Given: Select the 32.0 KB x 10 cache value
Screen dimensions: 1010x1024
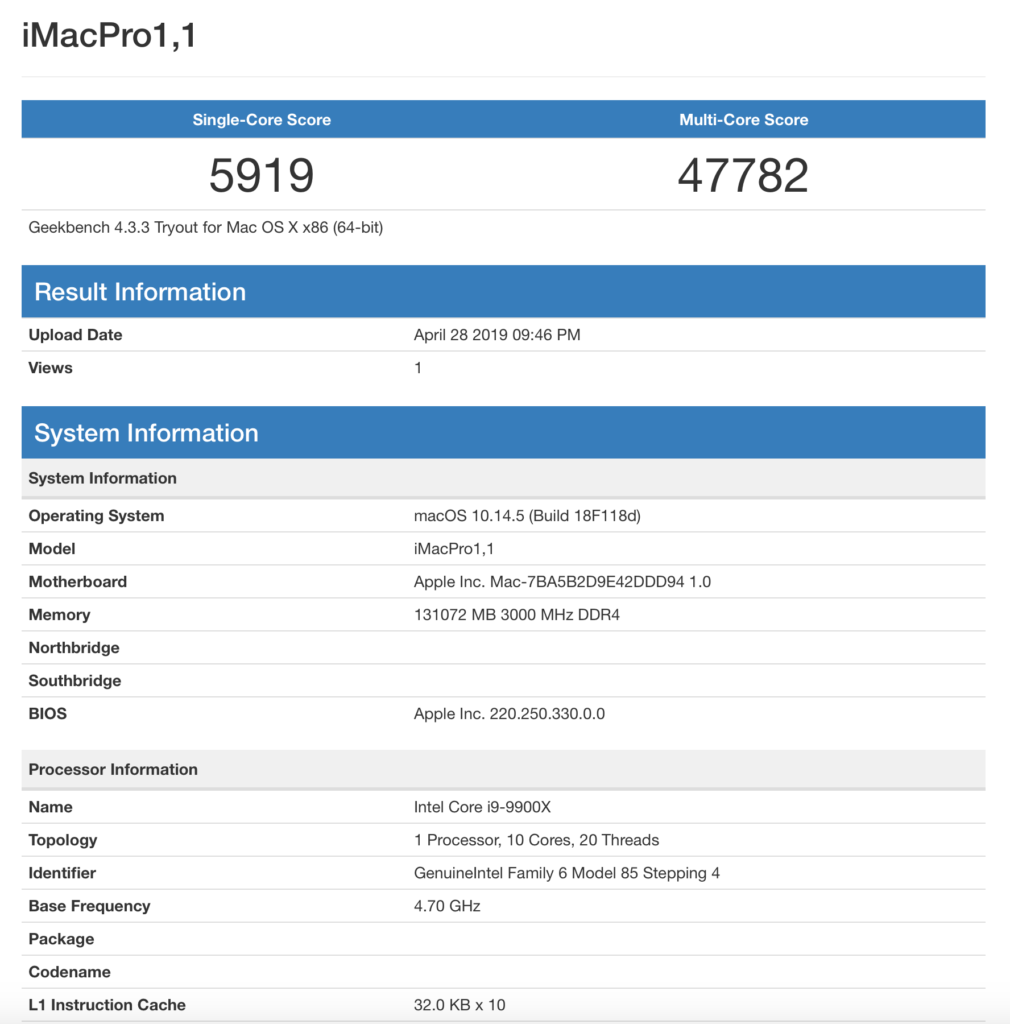Looking at the screenshot, I should click(x=460, y=1005).
